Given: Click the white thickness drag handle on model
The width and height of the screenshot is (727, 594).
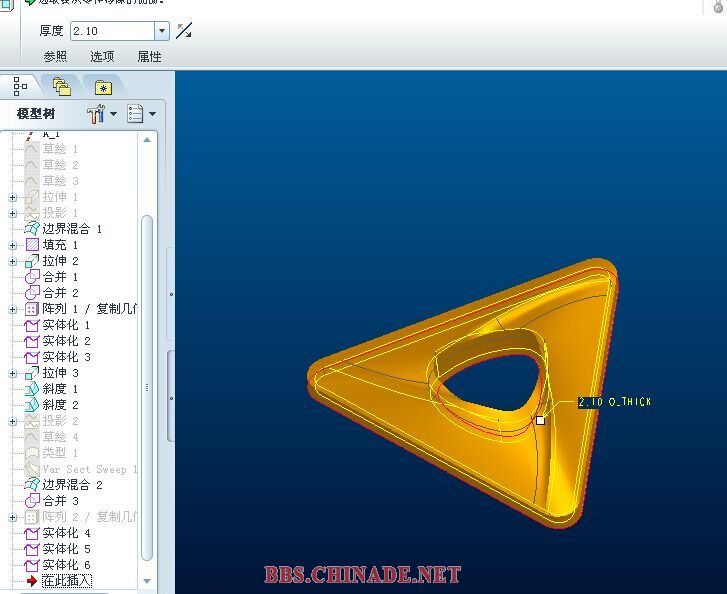Looking at the screenshot, I should (x=541, y=420).
